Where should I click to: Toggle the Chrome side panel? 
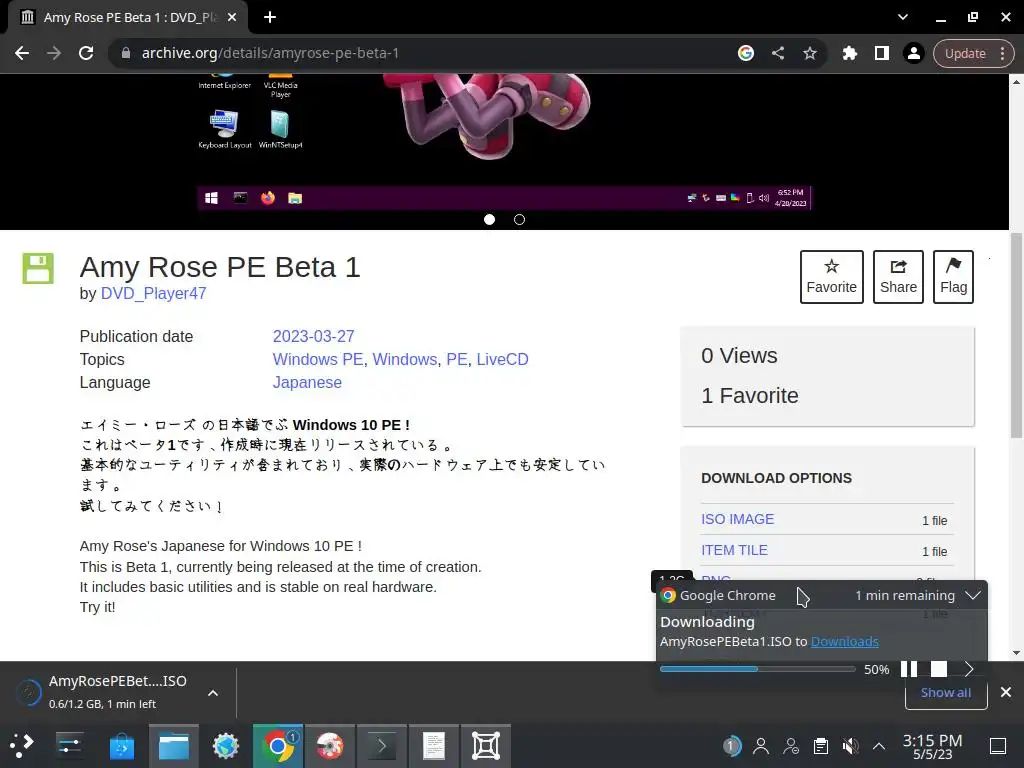click(x=882, y=53)
